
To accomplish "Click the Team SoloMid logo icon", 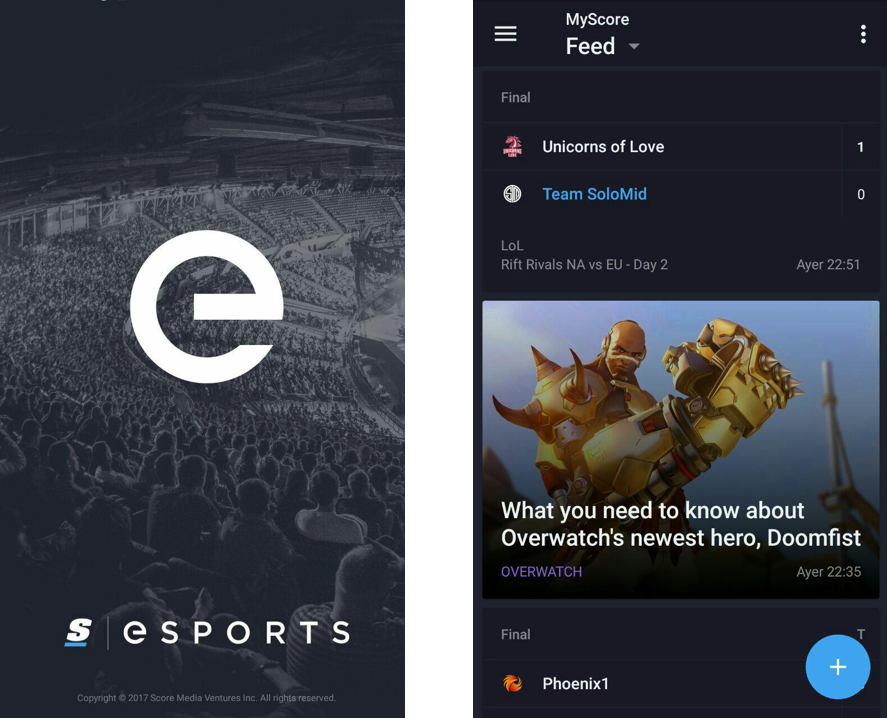I will coord(513,194).
